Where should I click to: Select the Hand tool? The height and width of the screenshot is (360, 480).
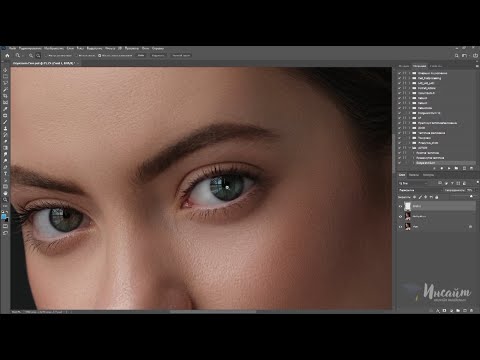click(5, 193)
